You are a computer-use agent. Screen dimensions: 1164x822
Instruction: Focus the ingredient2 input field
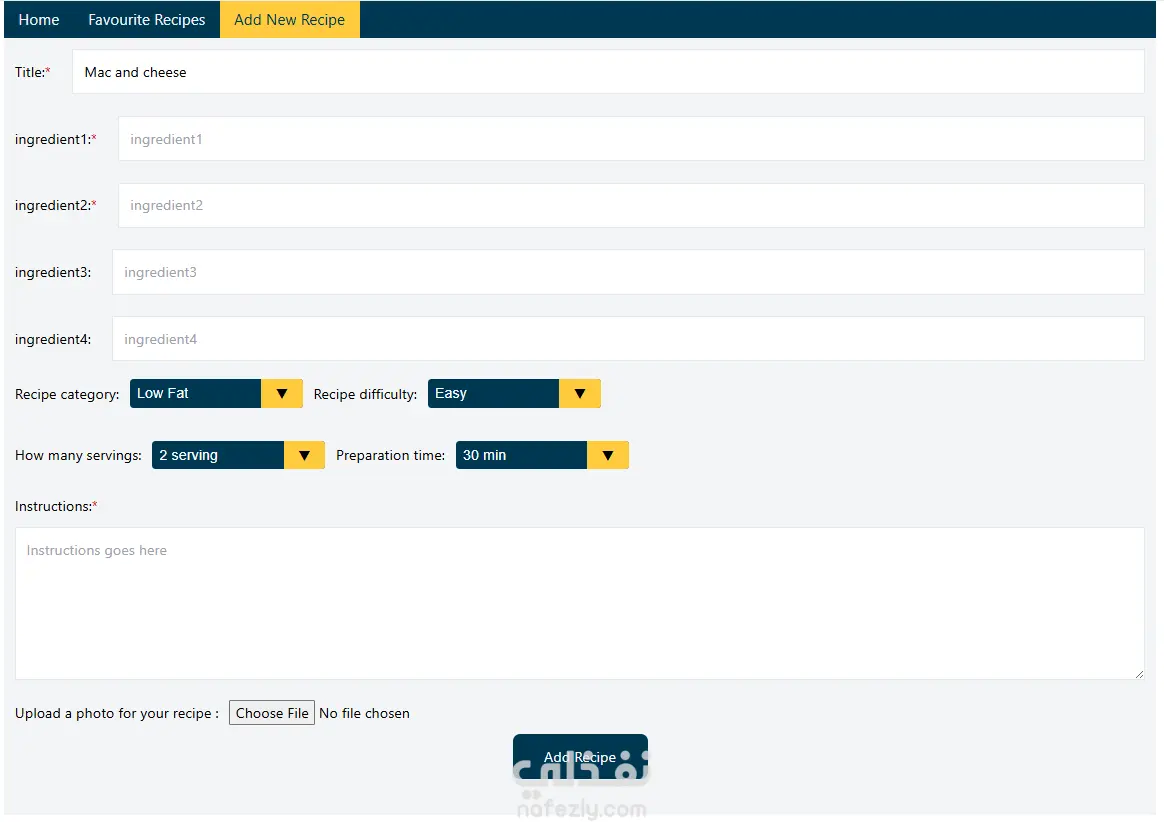coord(631,206)
